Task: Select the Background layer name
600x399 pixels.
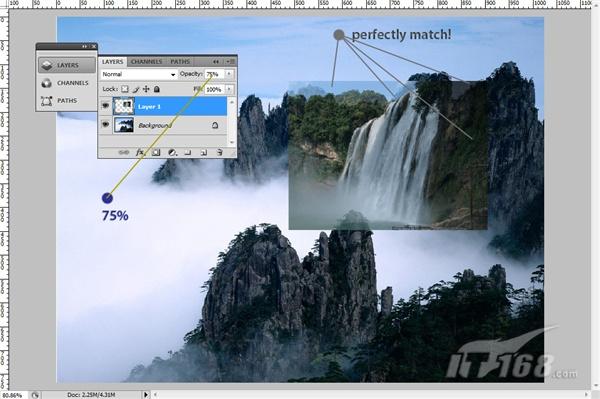Action: 155,125
